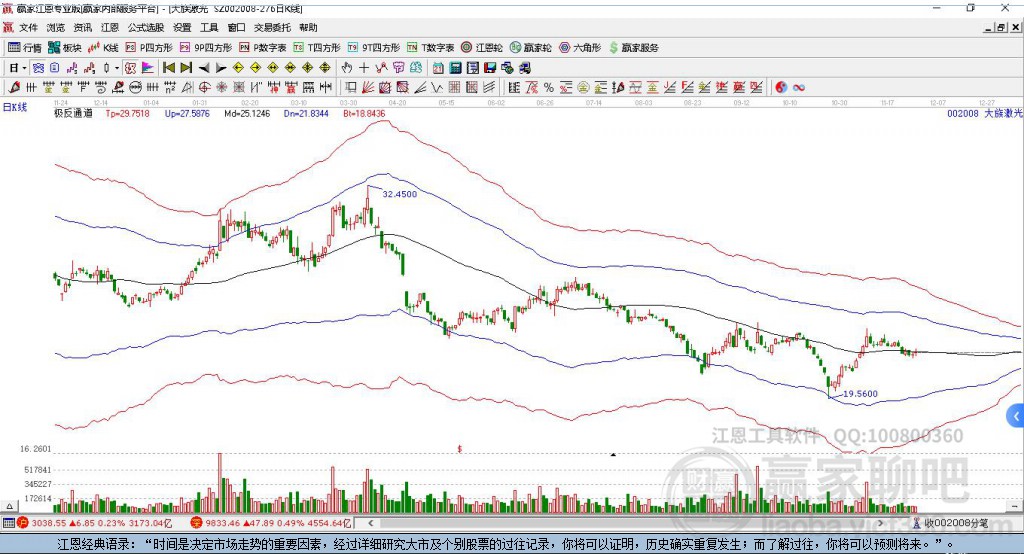Click the Tp=29.7518 value
This screenshot has width=1024, height=554.
(127, 113)
